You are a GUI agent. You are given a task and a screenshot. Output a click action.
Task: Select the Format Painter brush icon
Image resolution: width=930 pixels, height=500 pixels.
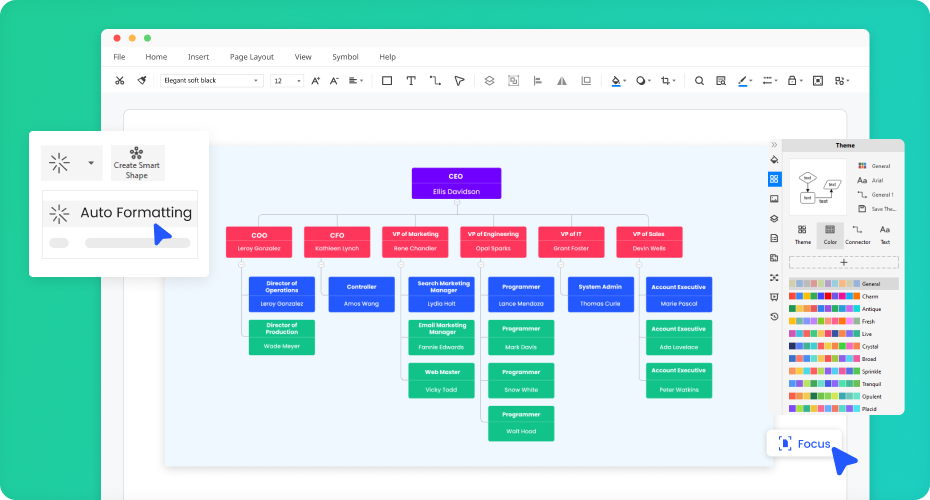tap(142, 80)
